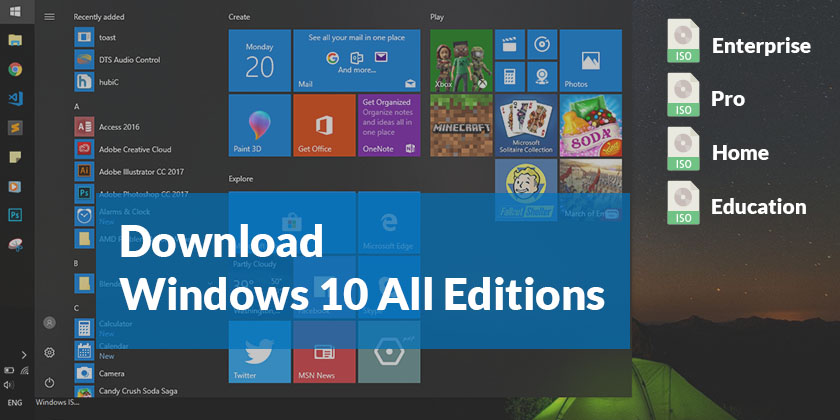Open File Explorer from the taskbar
Viewport: 840px width, 420px height.
tap(15, 40)
